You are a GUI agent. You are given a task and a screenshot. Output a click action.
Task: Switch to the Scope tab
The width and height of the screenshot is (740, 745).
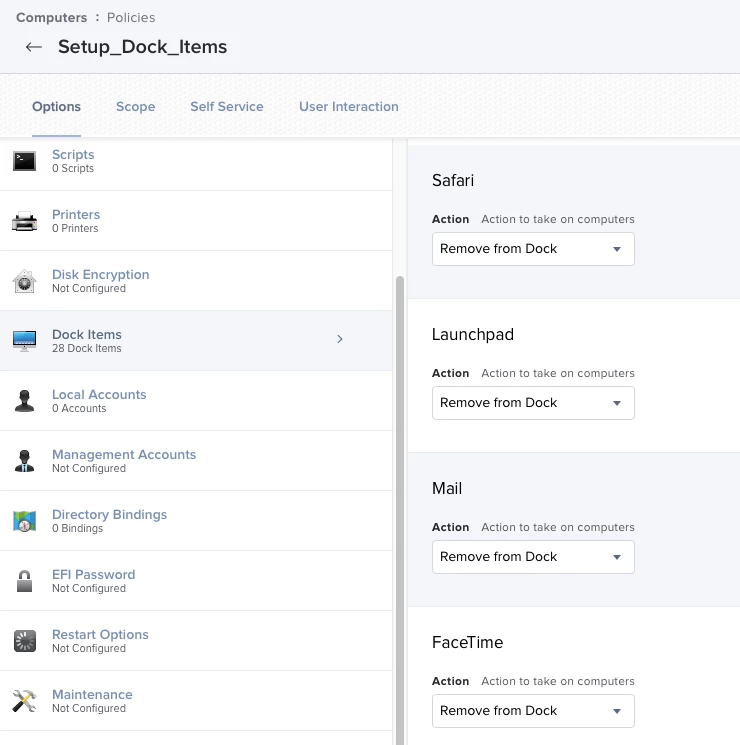[135, 106]
